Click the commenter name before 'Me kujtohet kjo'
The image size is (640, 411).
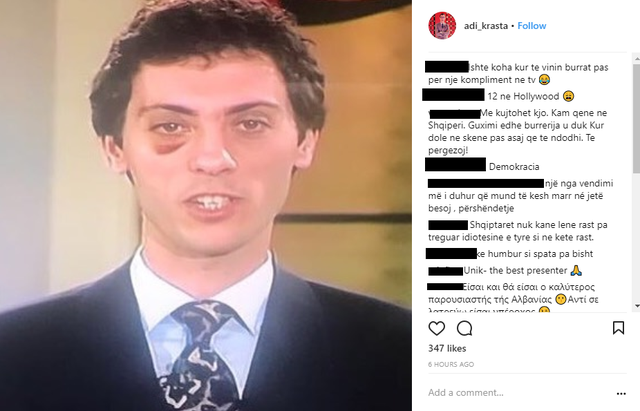455,114
